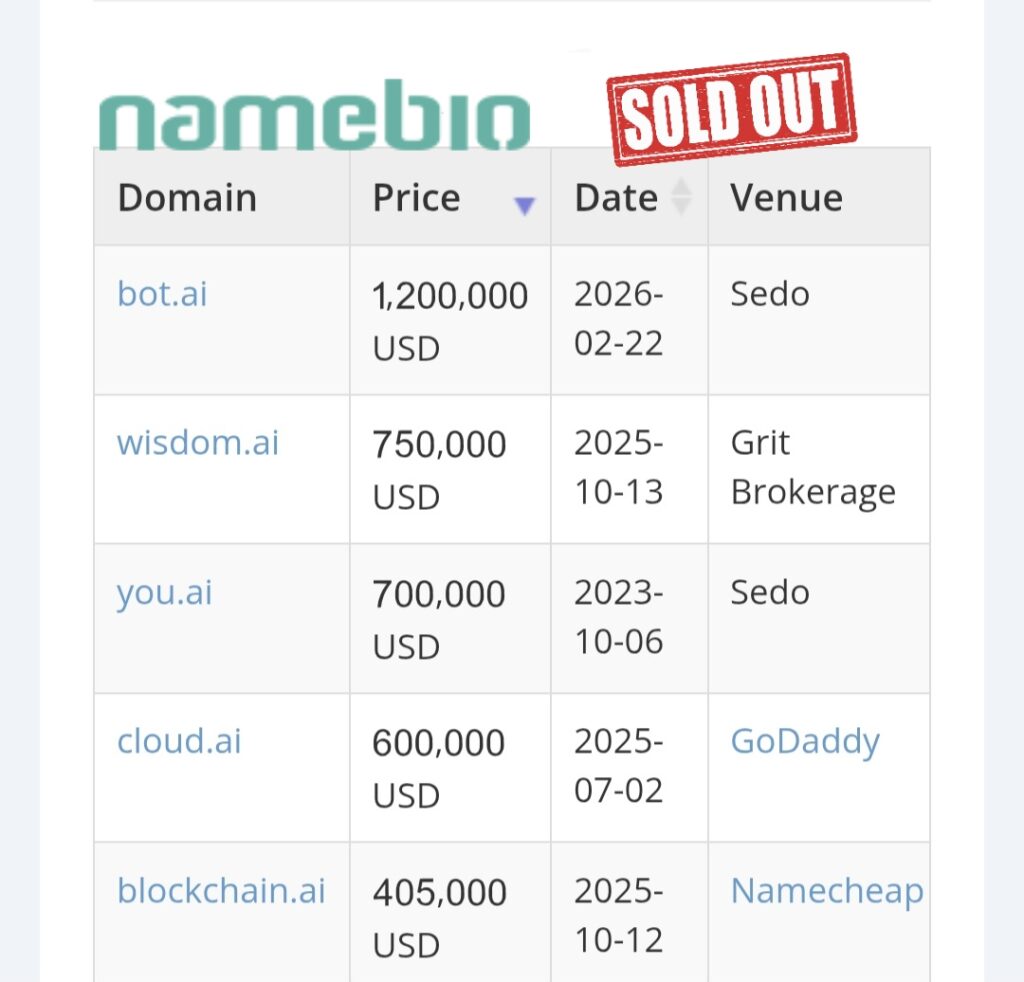Open the wisdom.ai domain link
The image size is (1024, 982).
pyautogui.click(x=198, y=442)
